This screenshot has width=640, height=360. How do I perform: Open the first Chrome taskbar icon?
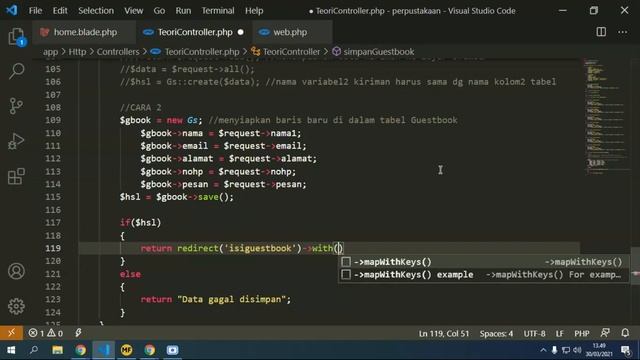tap(80, 350)
